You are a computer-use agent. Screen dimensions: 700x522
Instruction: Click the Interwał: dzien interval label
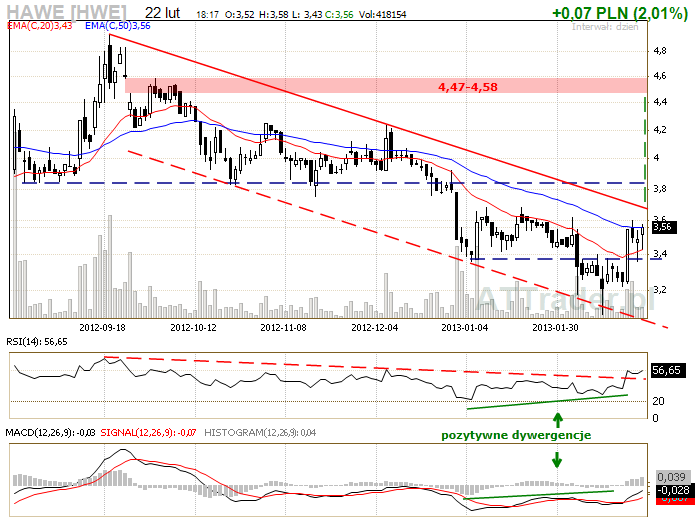tap(605, 27)
